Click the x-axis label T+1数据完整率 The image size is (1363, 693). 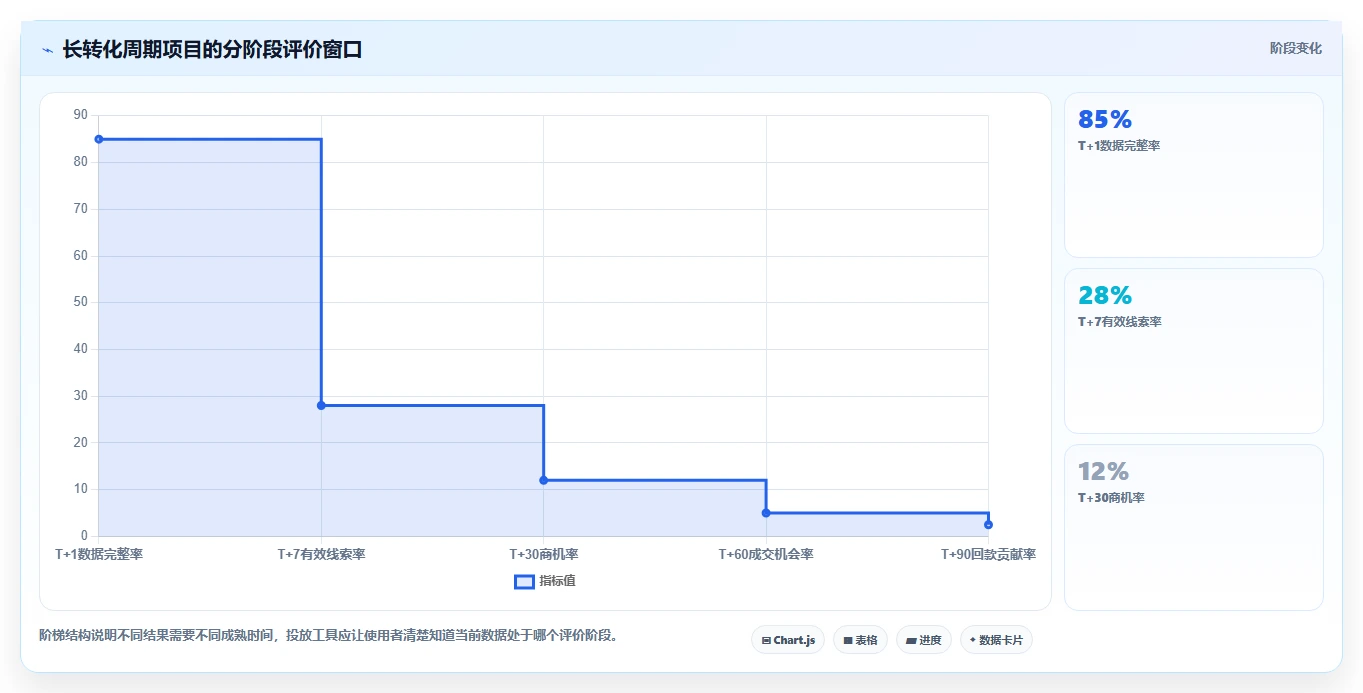point(99,554)
